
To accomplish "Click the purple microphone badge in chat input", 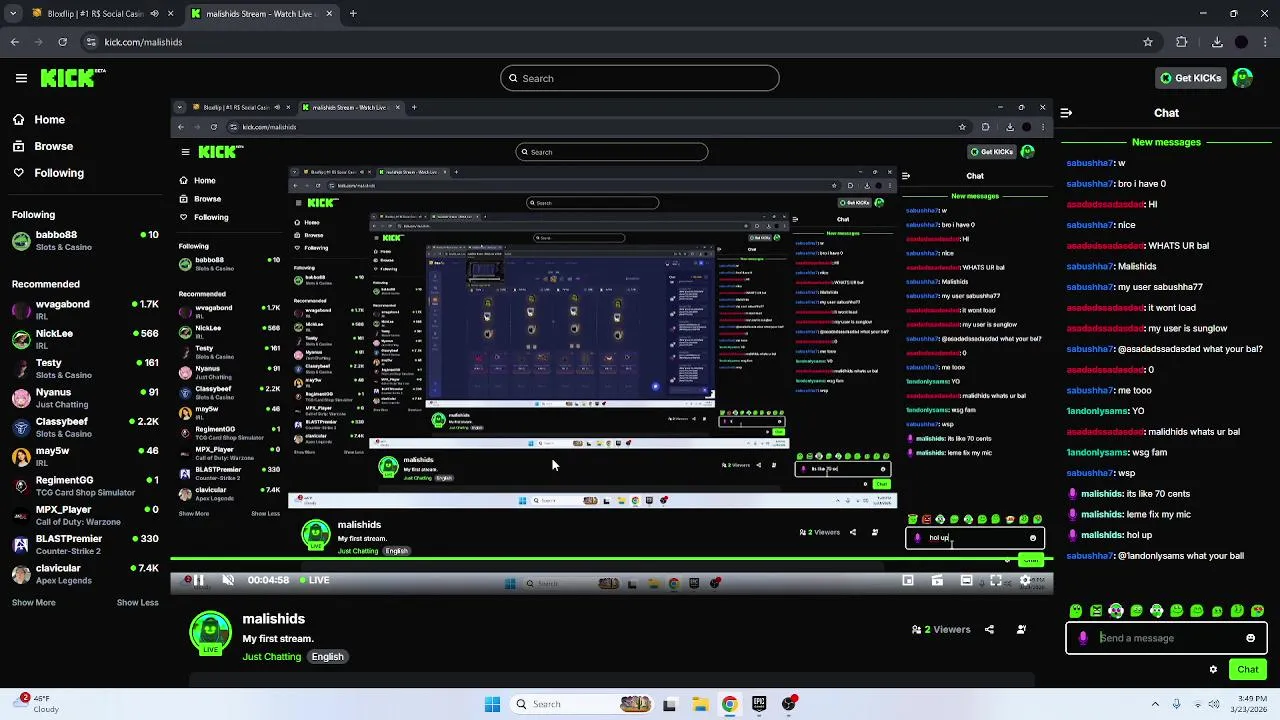I will coord(1083,638).
